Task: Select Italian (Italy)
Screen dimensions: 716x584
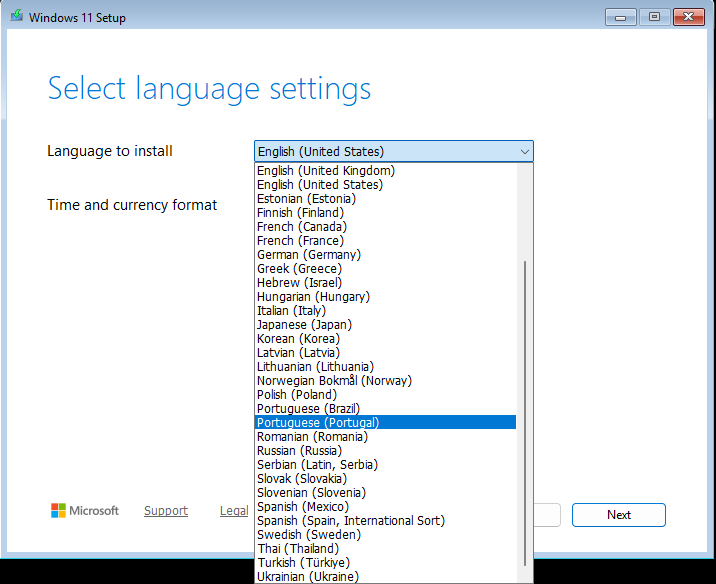Action: [x=385, y=310]
